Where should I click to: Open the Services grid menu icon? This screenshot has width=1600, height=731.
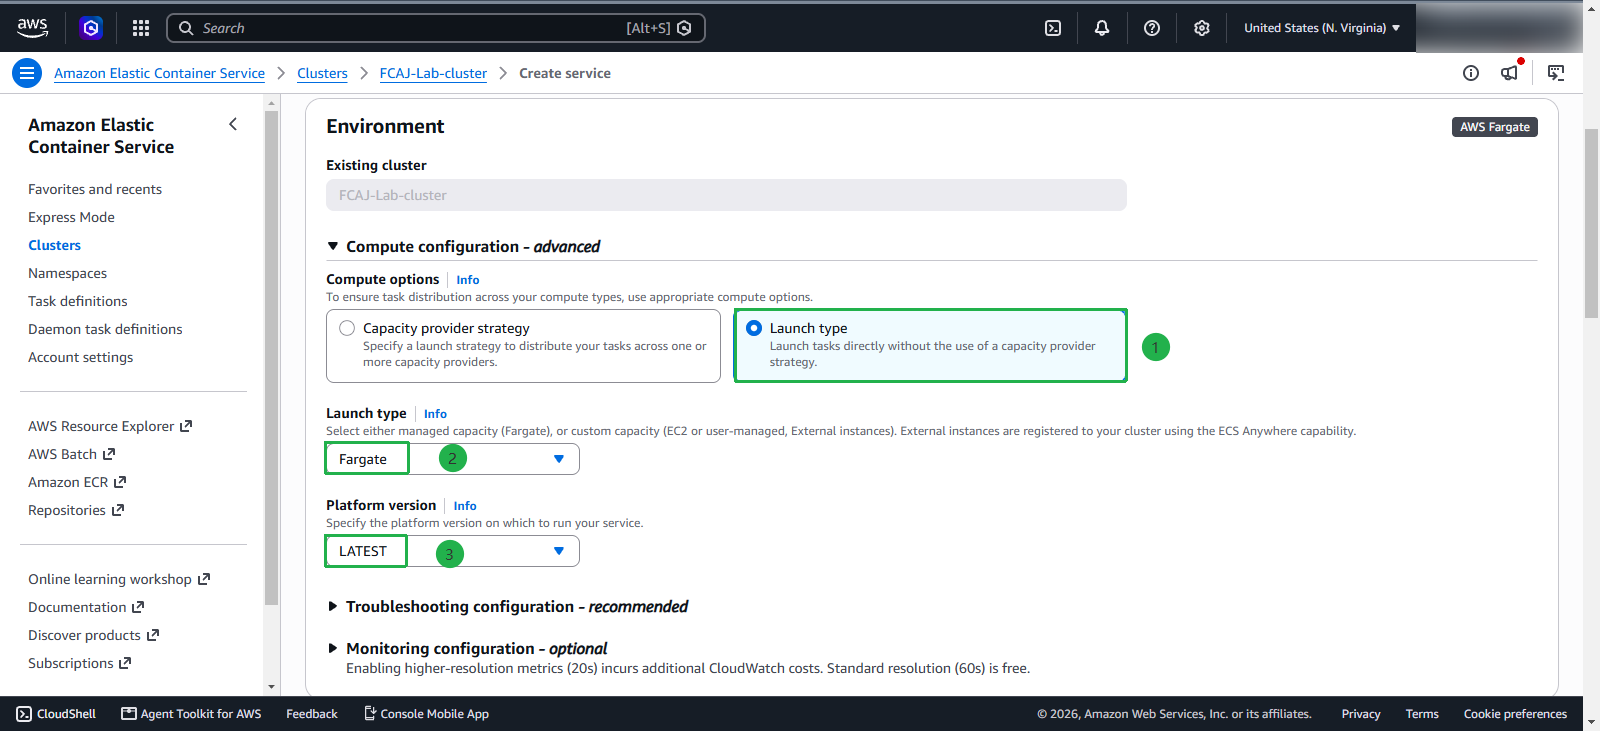click(x=141, y=28)
